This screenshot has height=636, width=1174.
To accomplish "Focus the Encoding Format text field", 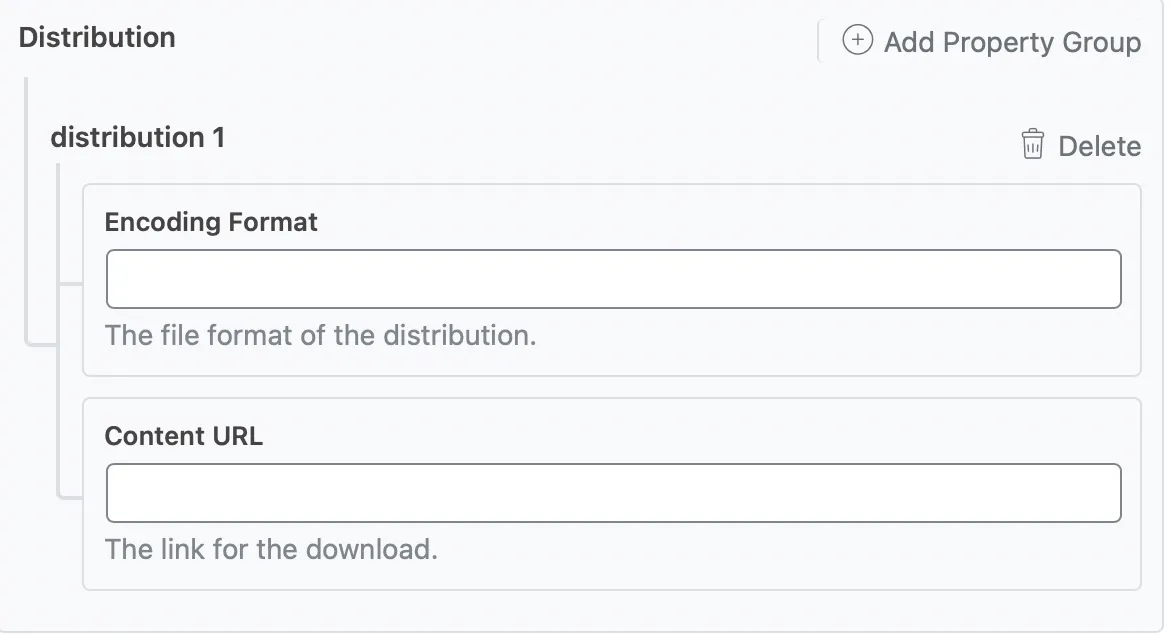I will click(613, 279).
